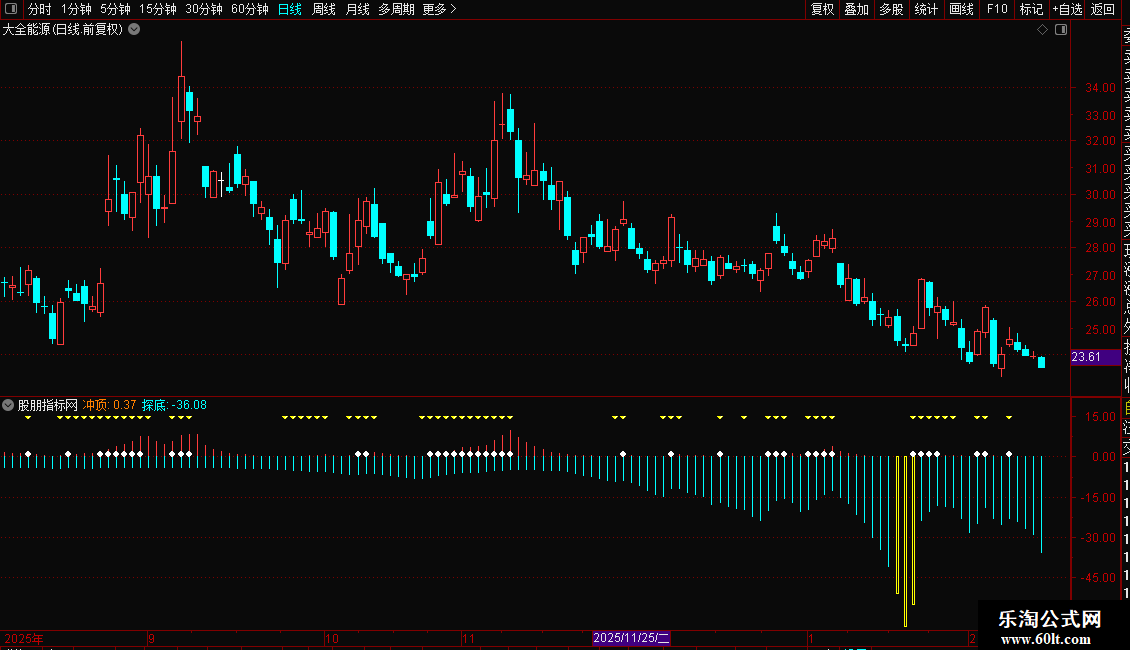
Task: Click the 2025年 label on time axis
Action: tap(24, 638)
